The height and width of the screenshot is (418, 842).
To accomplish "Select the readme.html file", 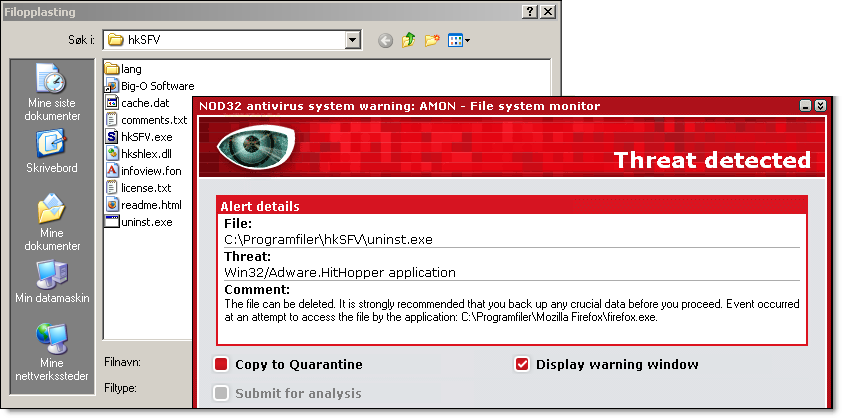I will [143, 205].
